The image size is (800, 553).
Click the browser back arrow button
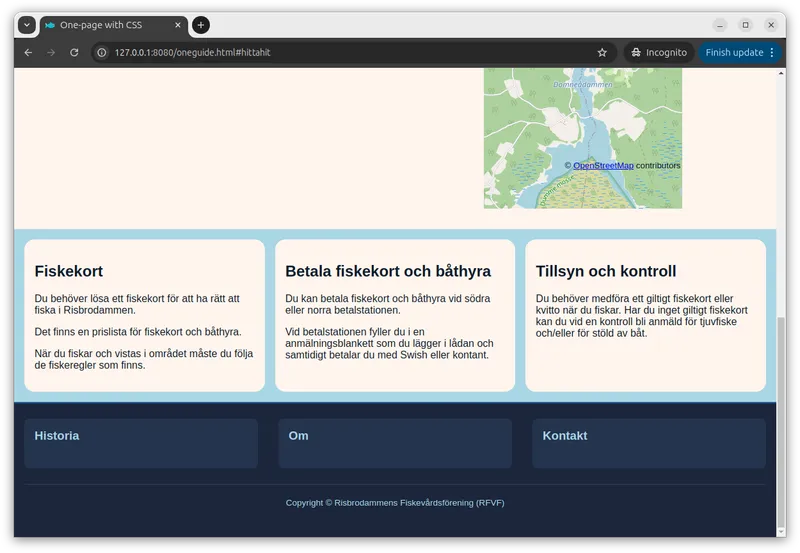(28, 52)
